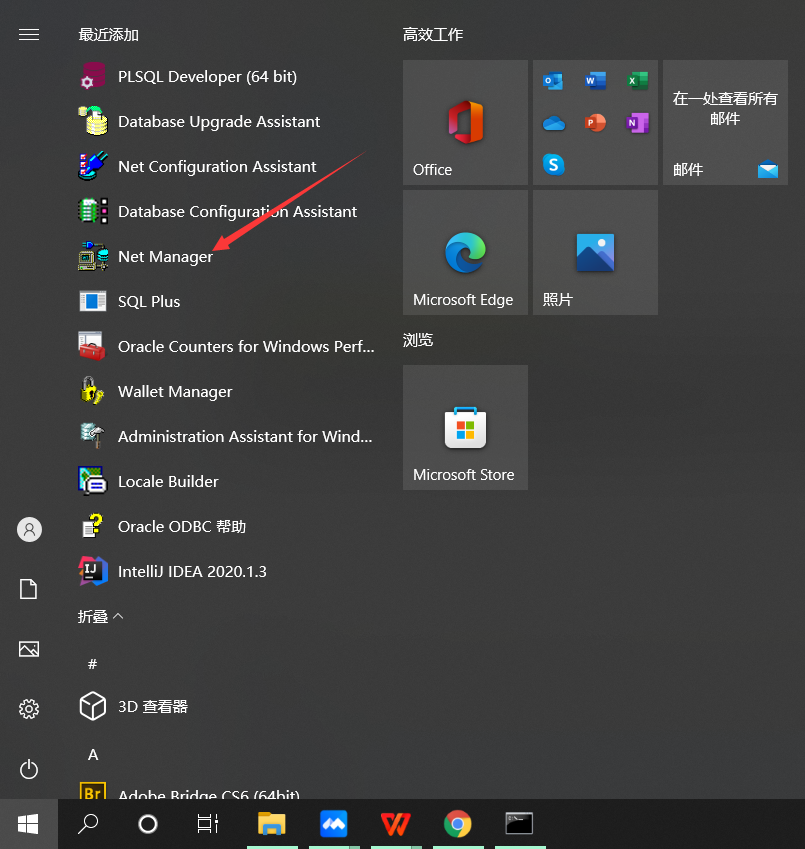Viewport: 805px width, 849px height.
Task: Select Net Manager text label
Action: point(165,257)
